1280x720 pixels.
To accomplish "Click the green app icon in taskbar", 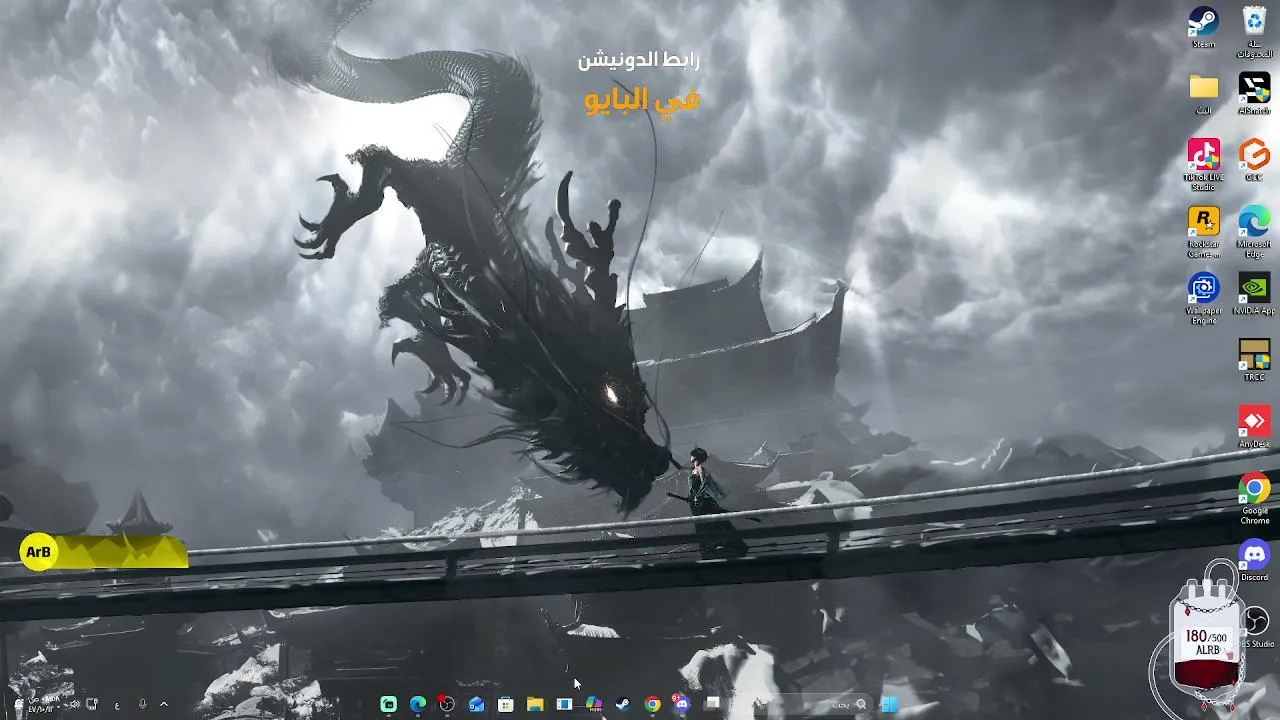I will point(388,704).
